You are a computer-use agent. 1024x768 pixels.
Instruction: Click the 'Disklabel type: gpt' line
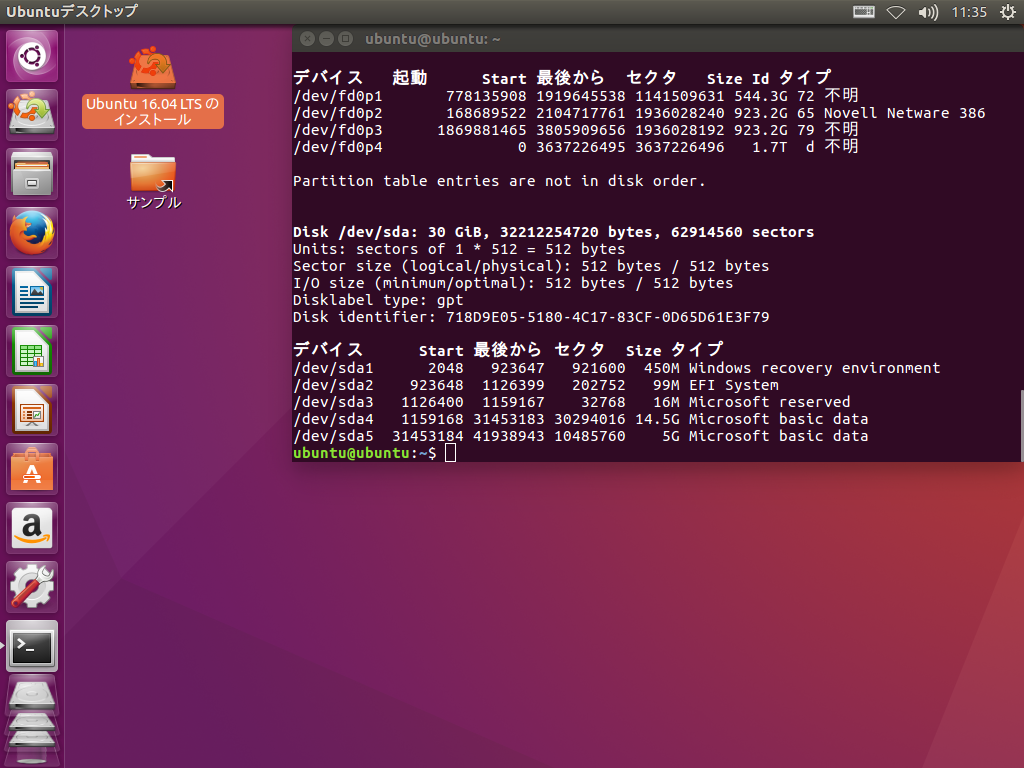point(378,300)
